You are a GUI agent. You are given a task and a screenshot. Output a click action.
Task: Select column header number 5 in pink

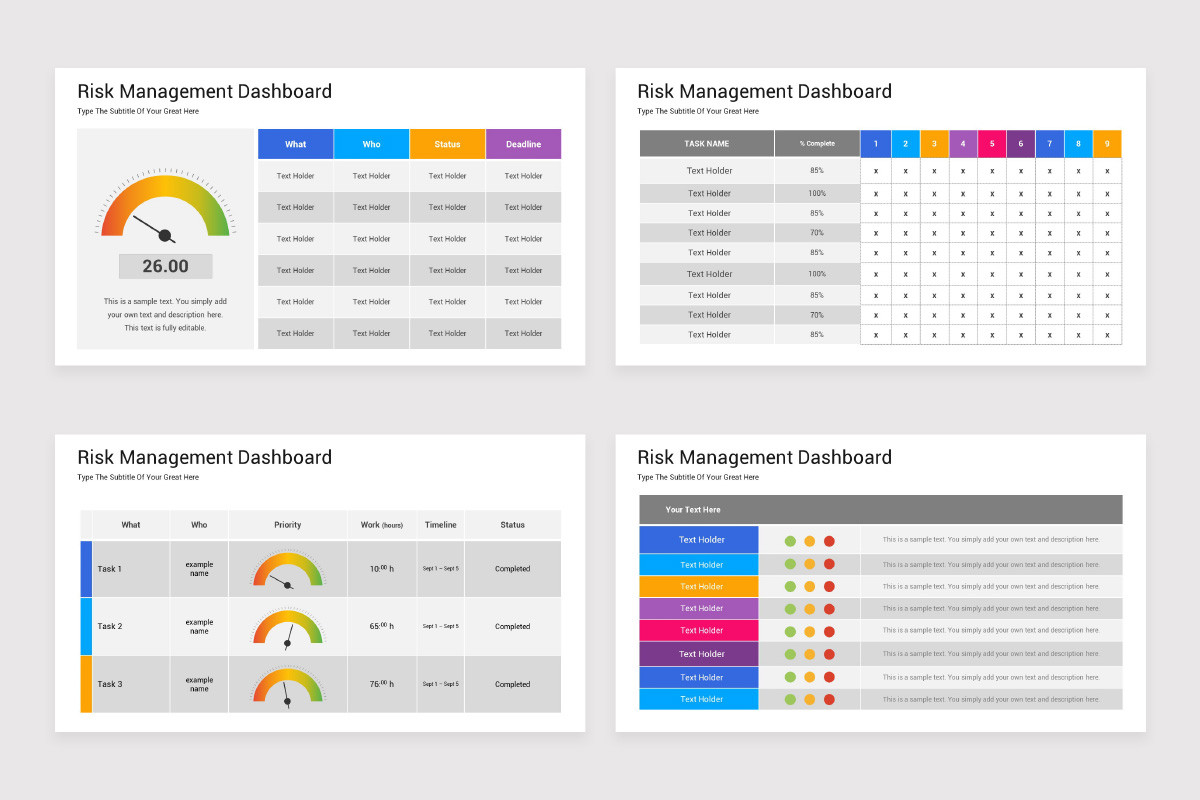(992, 144)
